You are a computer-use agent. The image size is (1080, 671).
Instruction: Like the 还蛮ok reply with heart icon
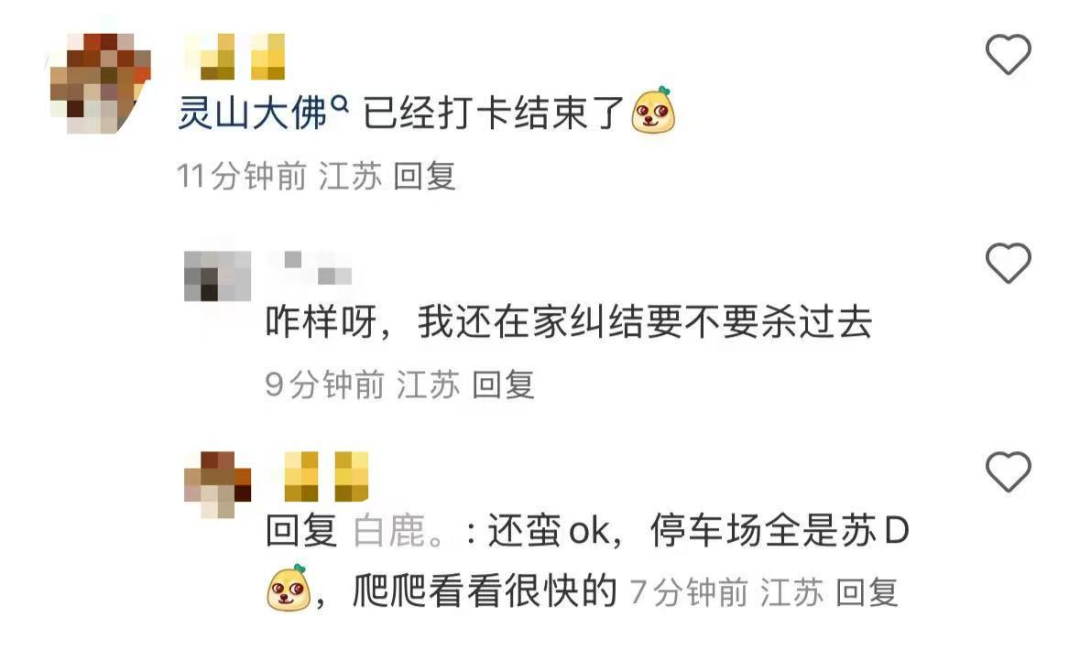tap(1008, 471)
